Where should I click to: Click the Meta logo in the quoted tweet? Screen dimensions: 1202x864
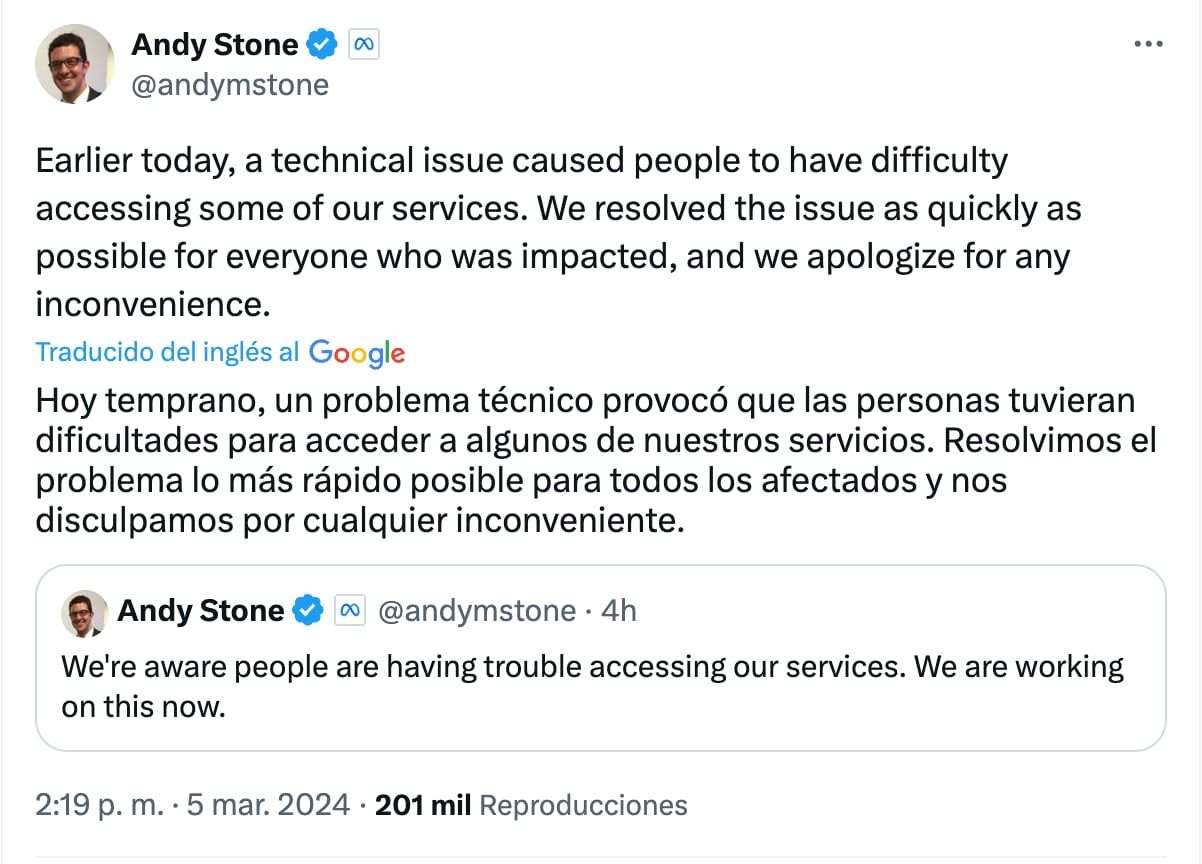pos(348,610)
